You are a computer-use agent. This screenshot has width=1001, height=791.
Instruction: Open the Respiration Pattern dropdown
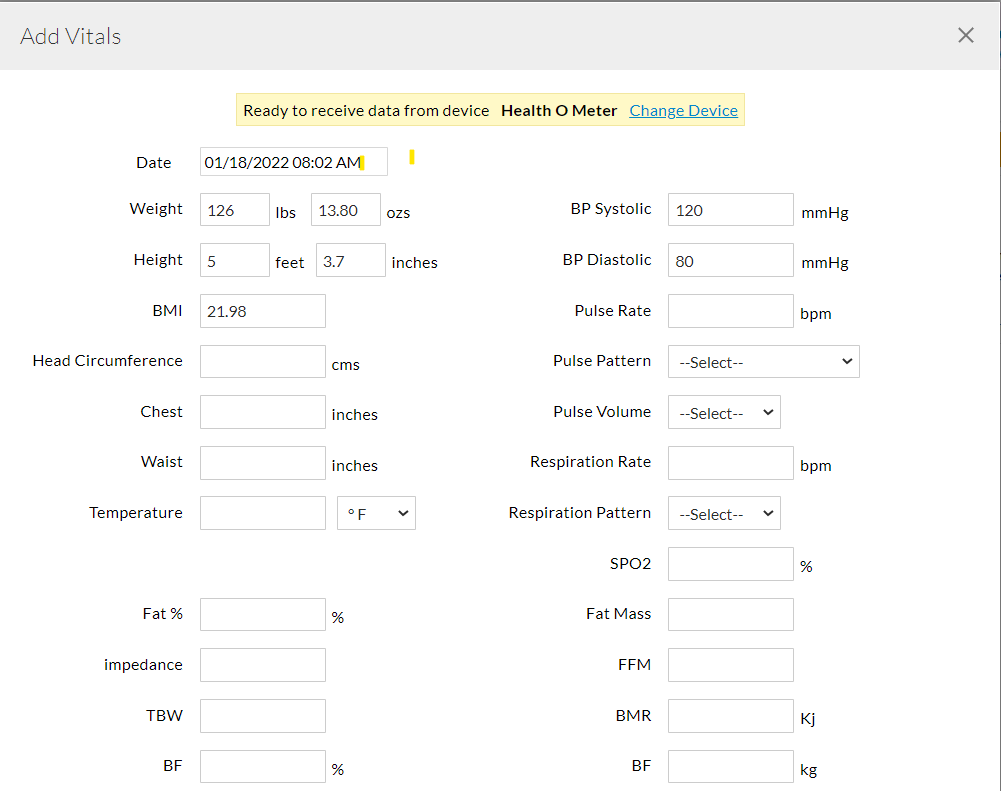pos(723,514)
